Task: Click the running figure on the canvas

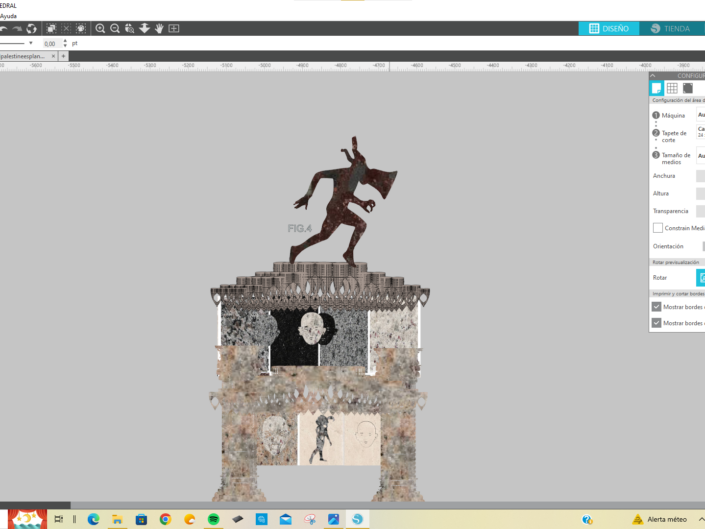Action: (345, 201)
